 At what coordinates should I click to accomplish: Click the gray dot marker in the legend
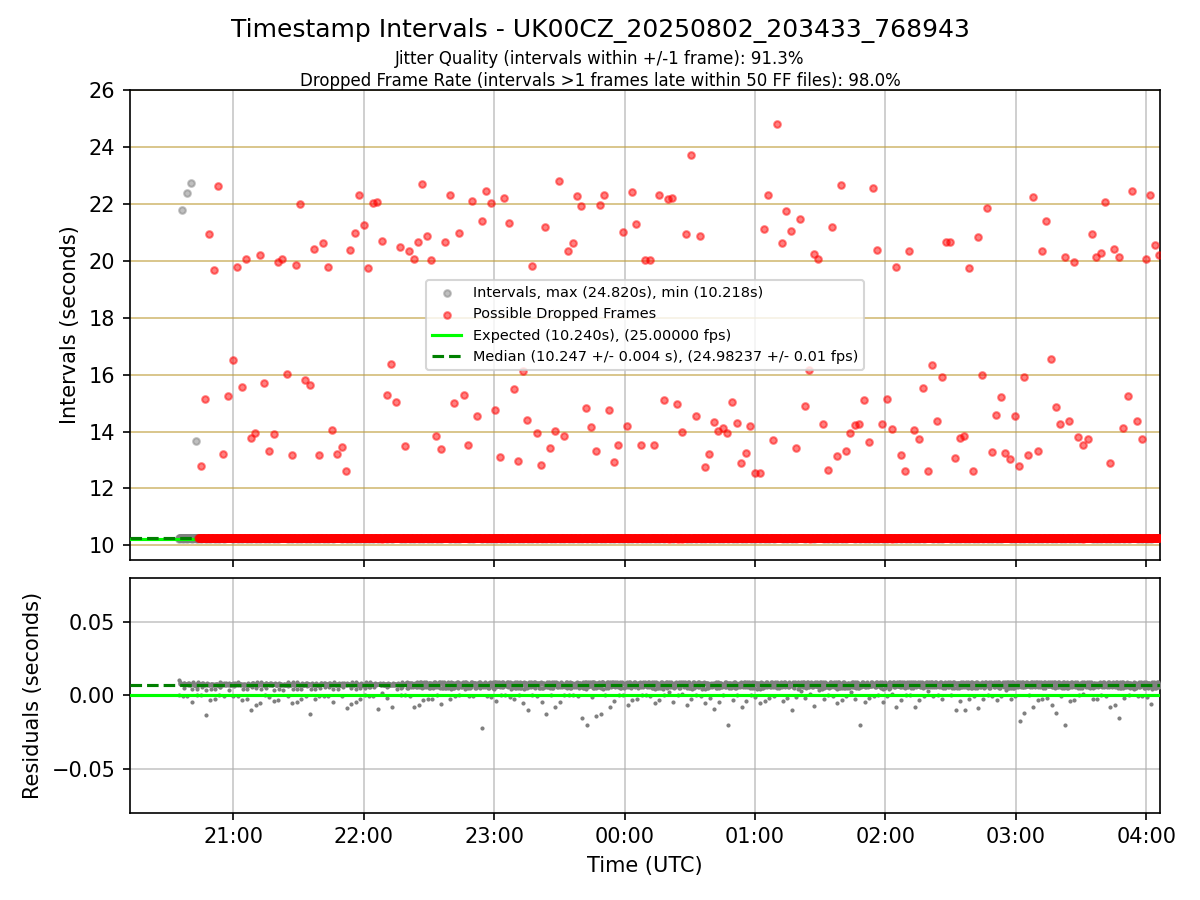click(447, 293)
